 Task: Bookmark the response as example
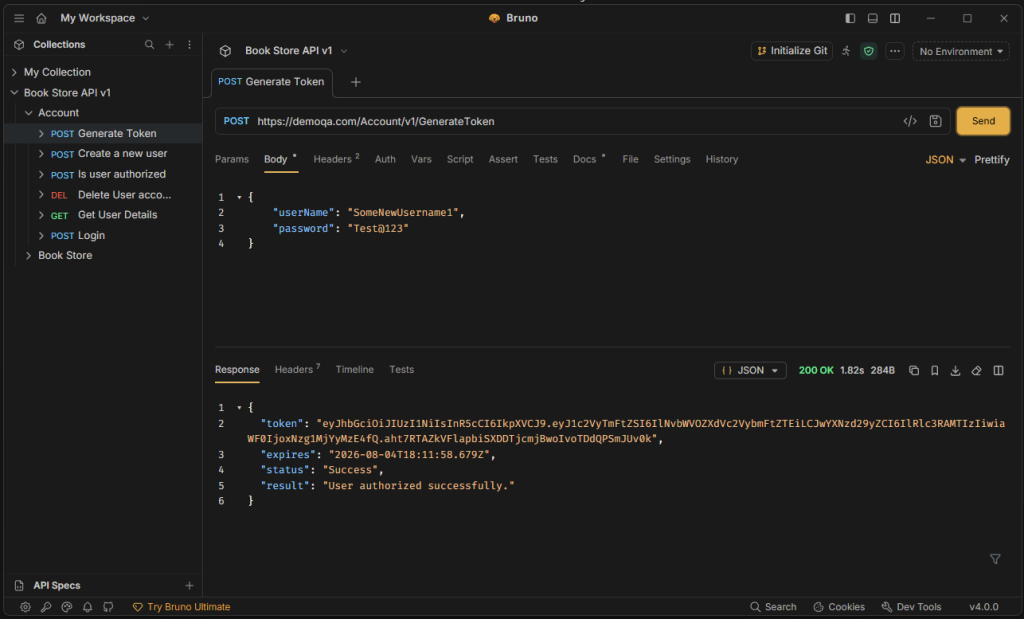point(935,370)
